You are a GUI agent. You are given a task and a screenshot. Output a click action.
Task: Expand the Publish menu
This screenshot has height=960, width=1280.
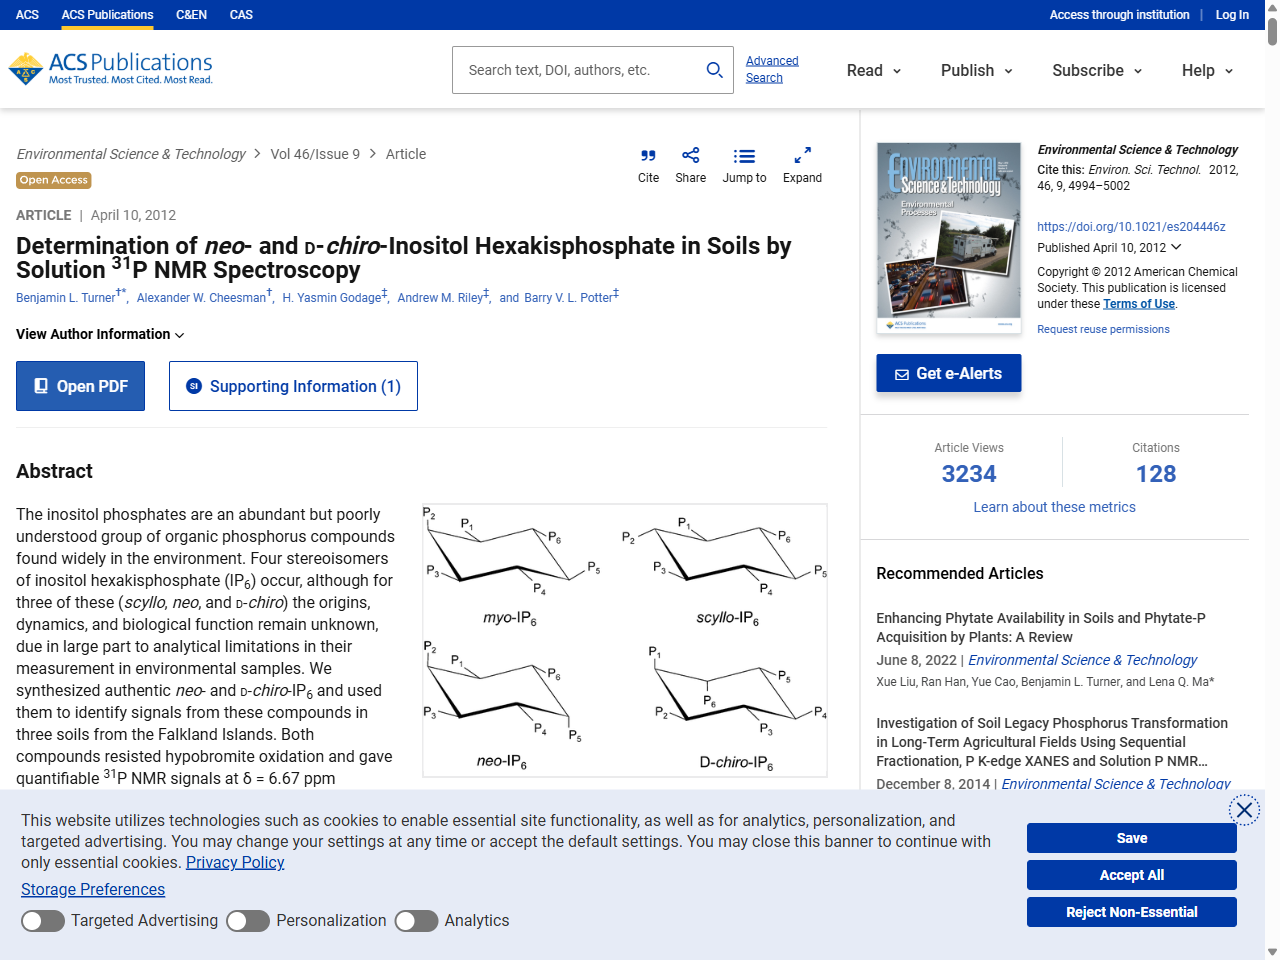[977, 70]
